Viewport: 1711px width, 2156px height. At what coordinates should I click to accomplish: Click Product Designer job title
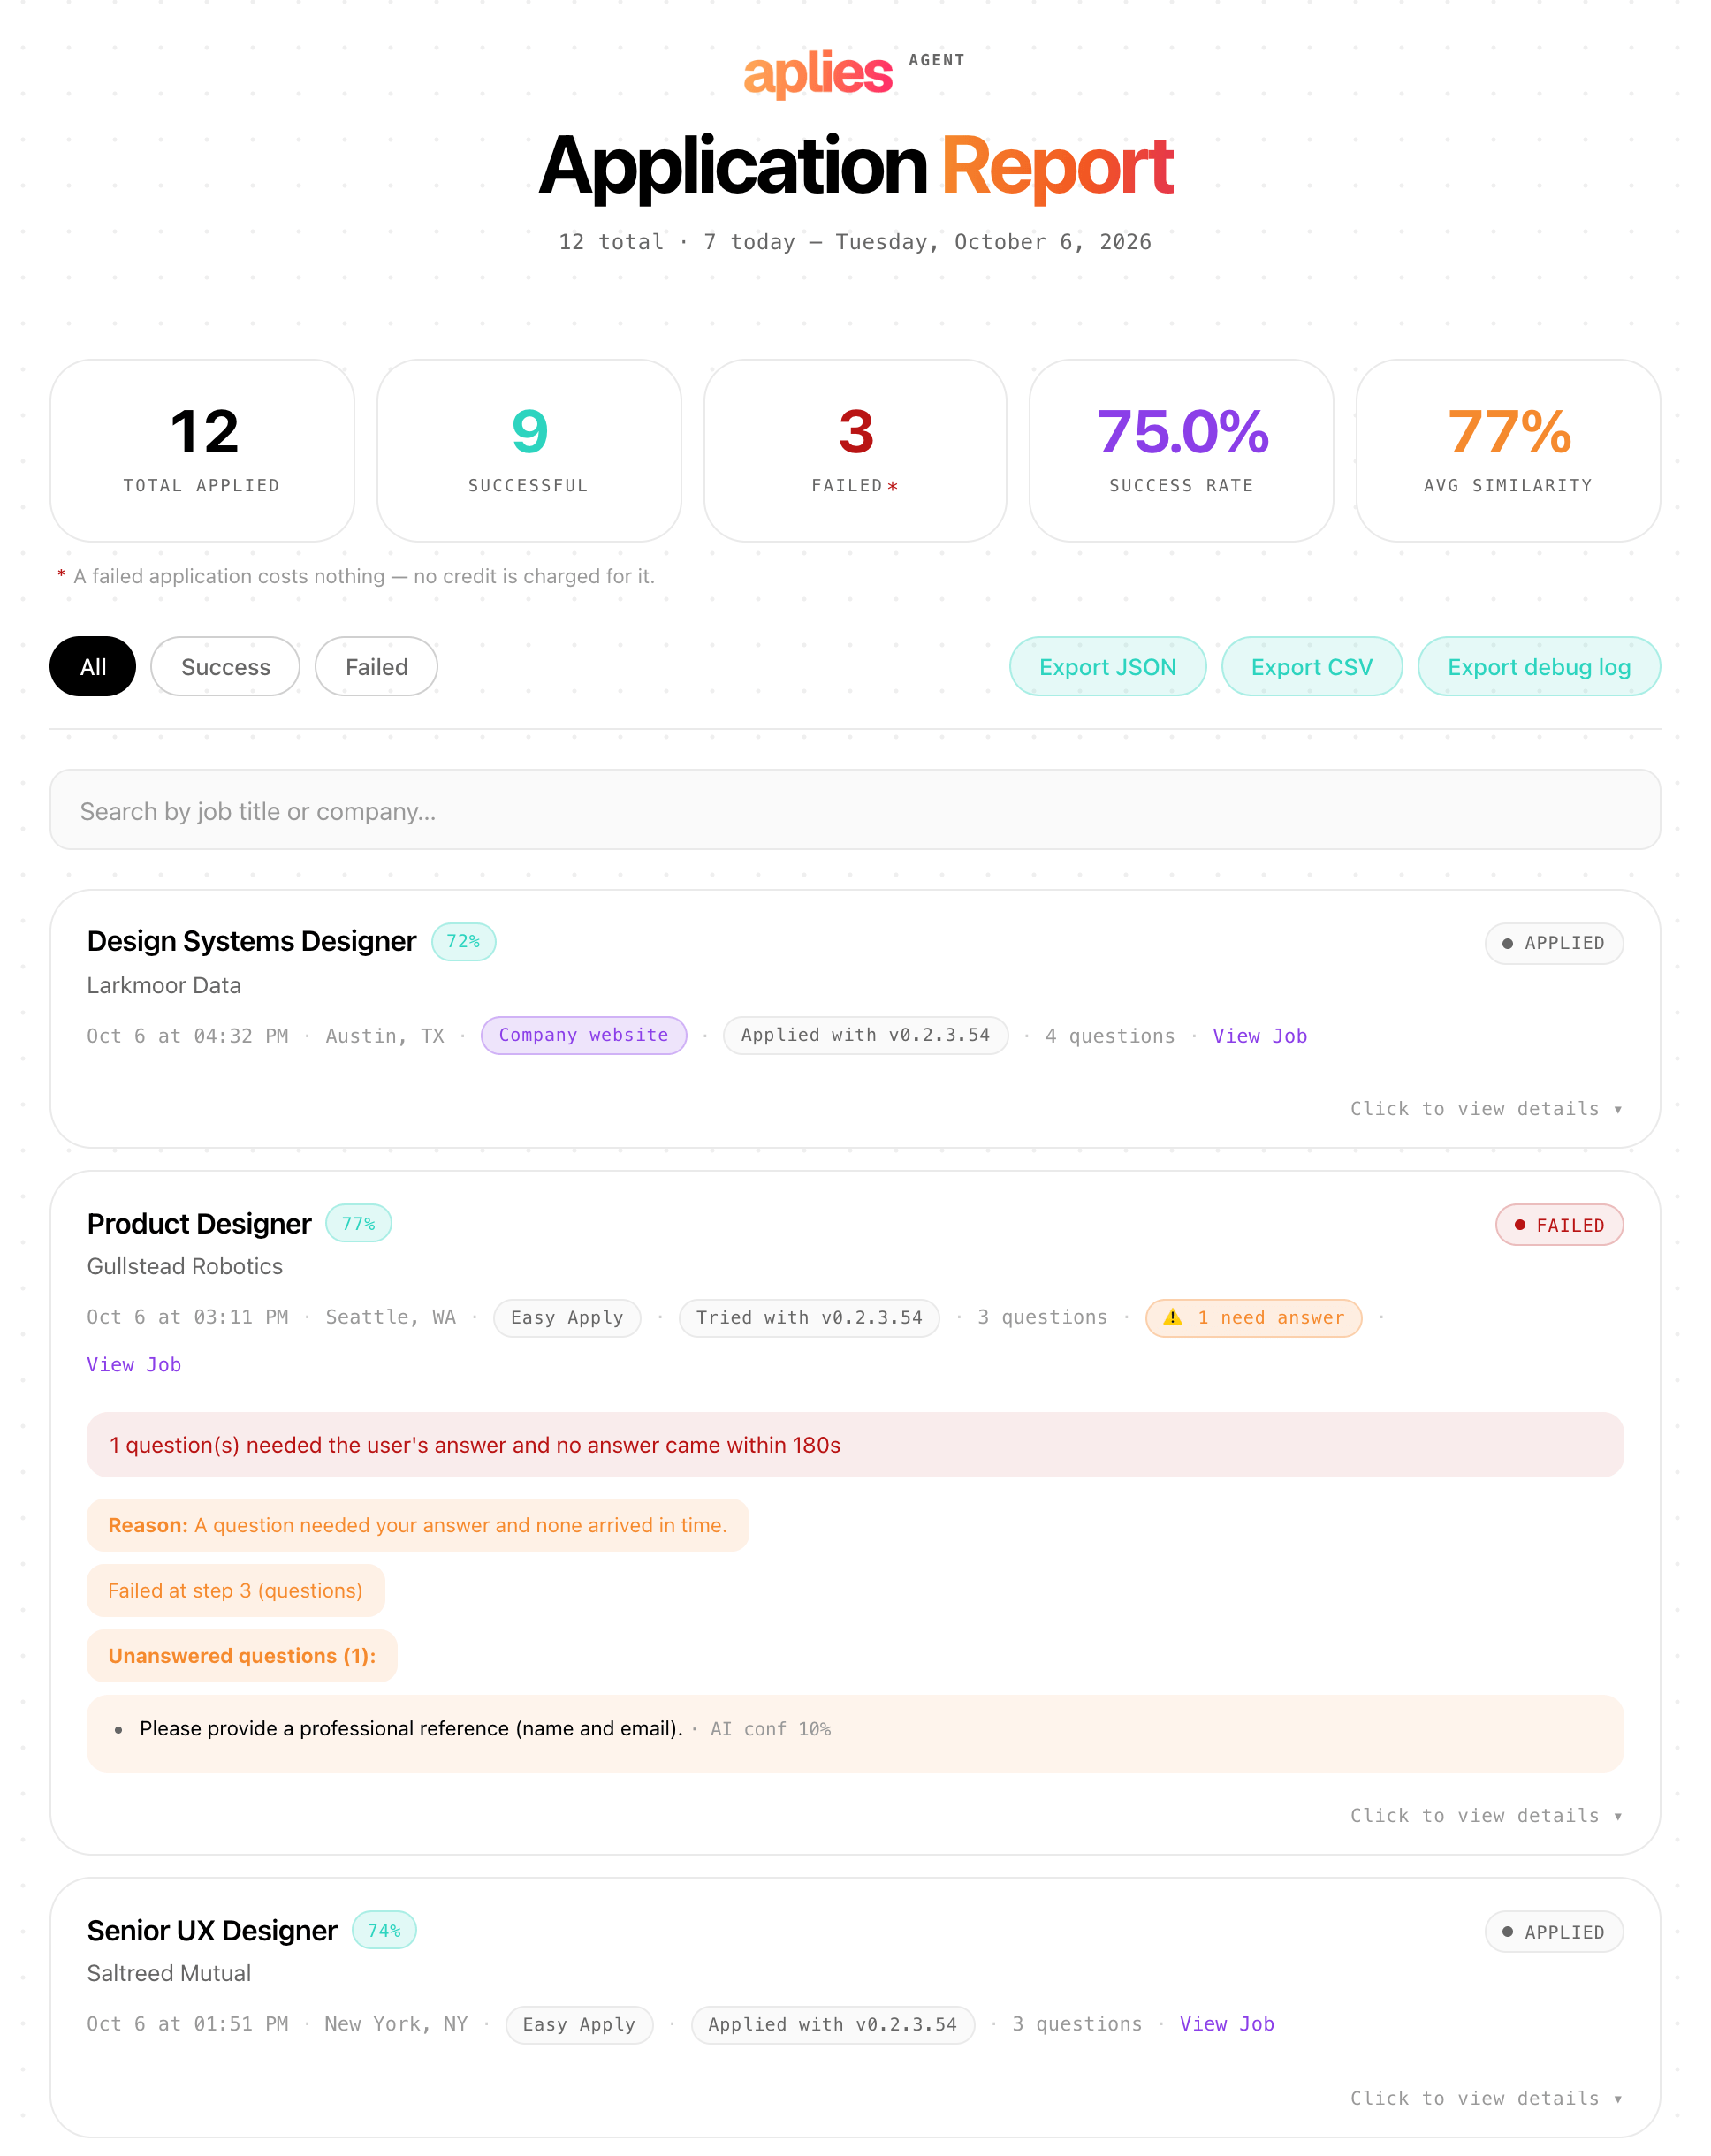[x=199, y=1223]
